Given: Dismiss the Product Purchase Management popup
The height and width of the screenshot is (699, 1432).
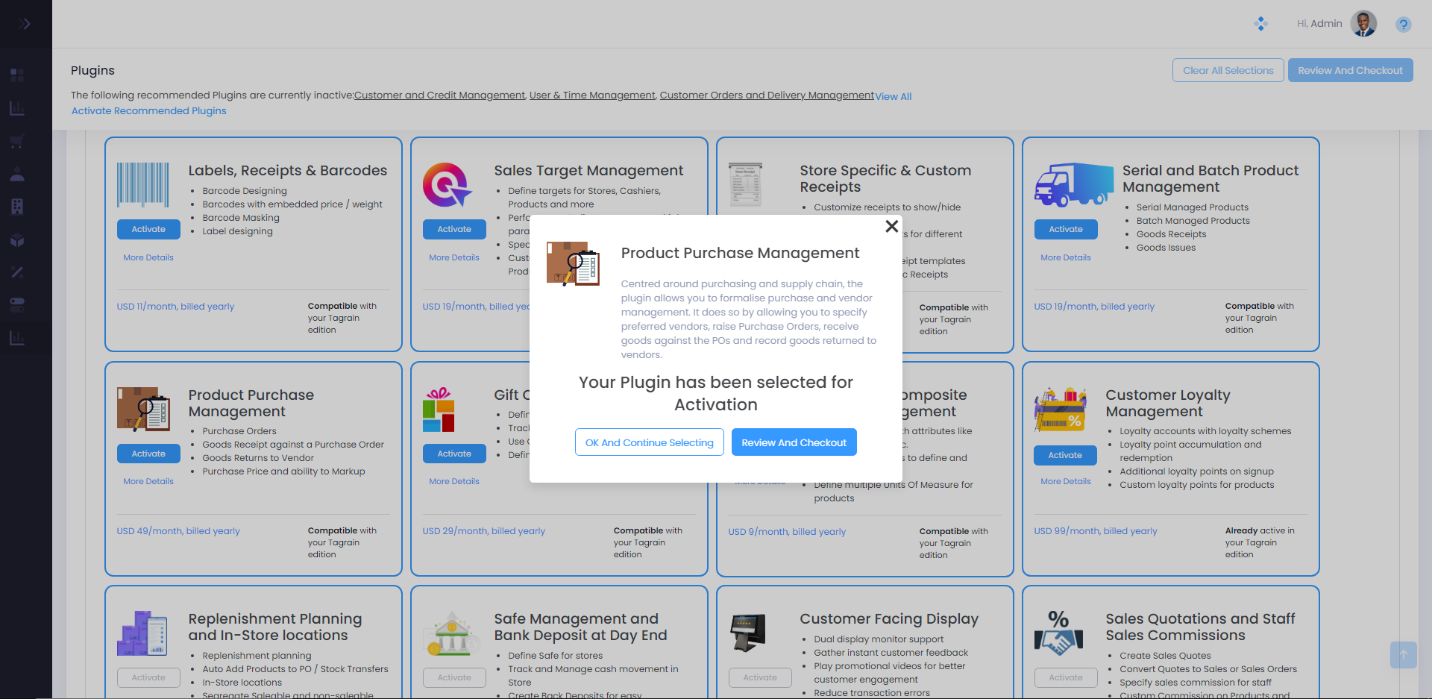Looking at the screenshot, I should pyautogui.click(x=891, y=226).
